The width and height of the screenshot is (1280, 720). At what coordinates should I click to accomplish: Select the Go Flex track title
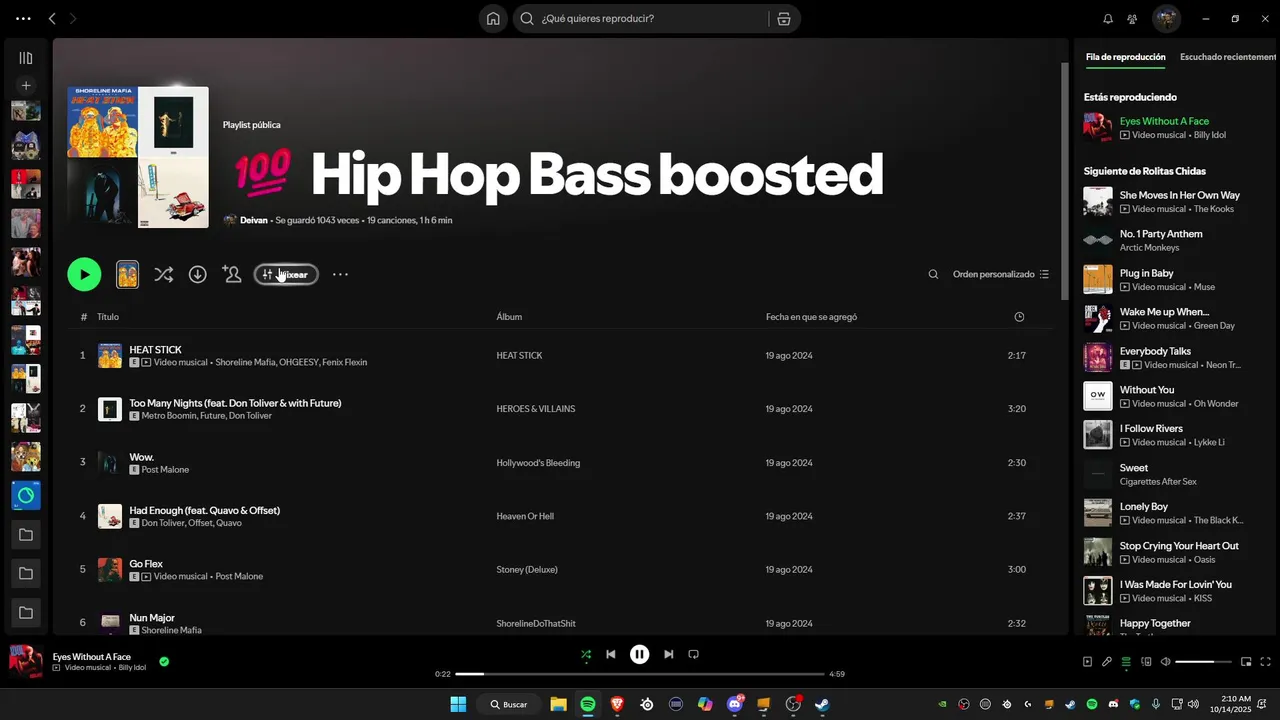tap(146, 564)
